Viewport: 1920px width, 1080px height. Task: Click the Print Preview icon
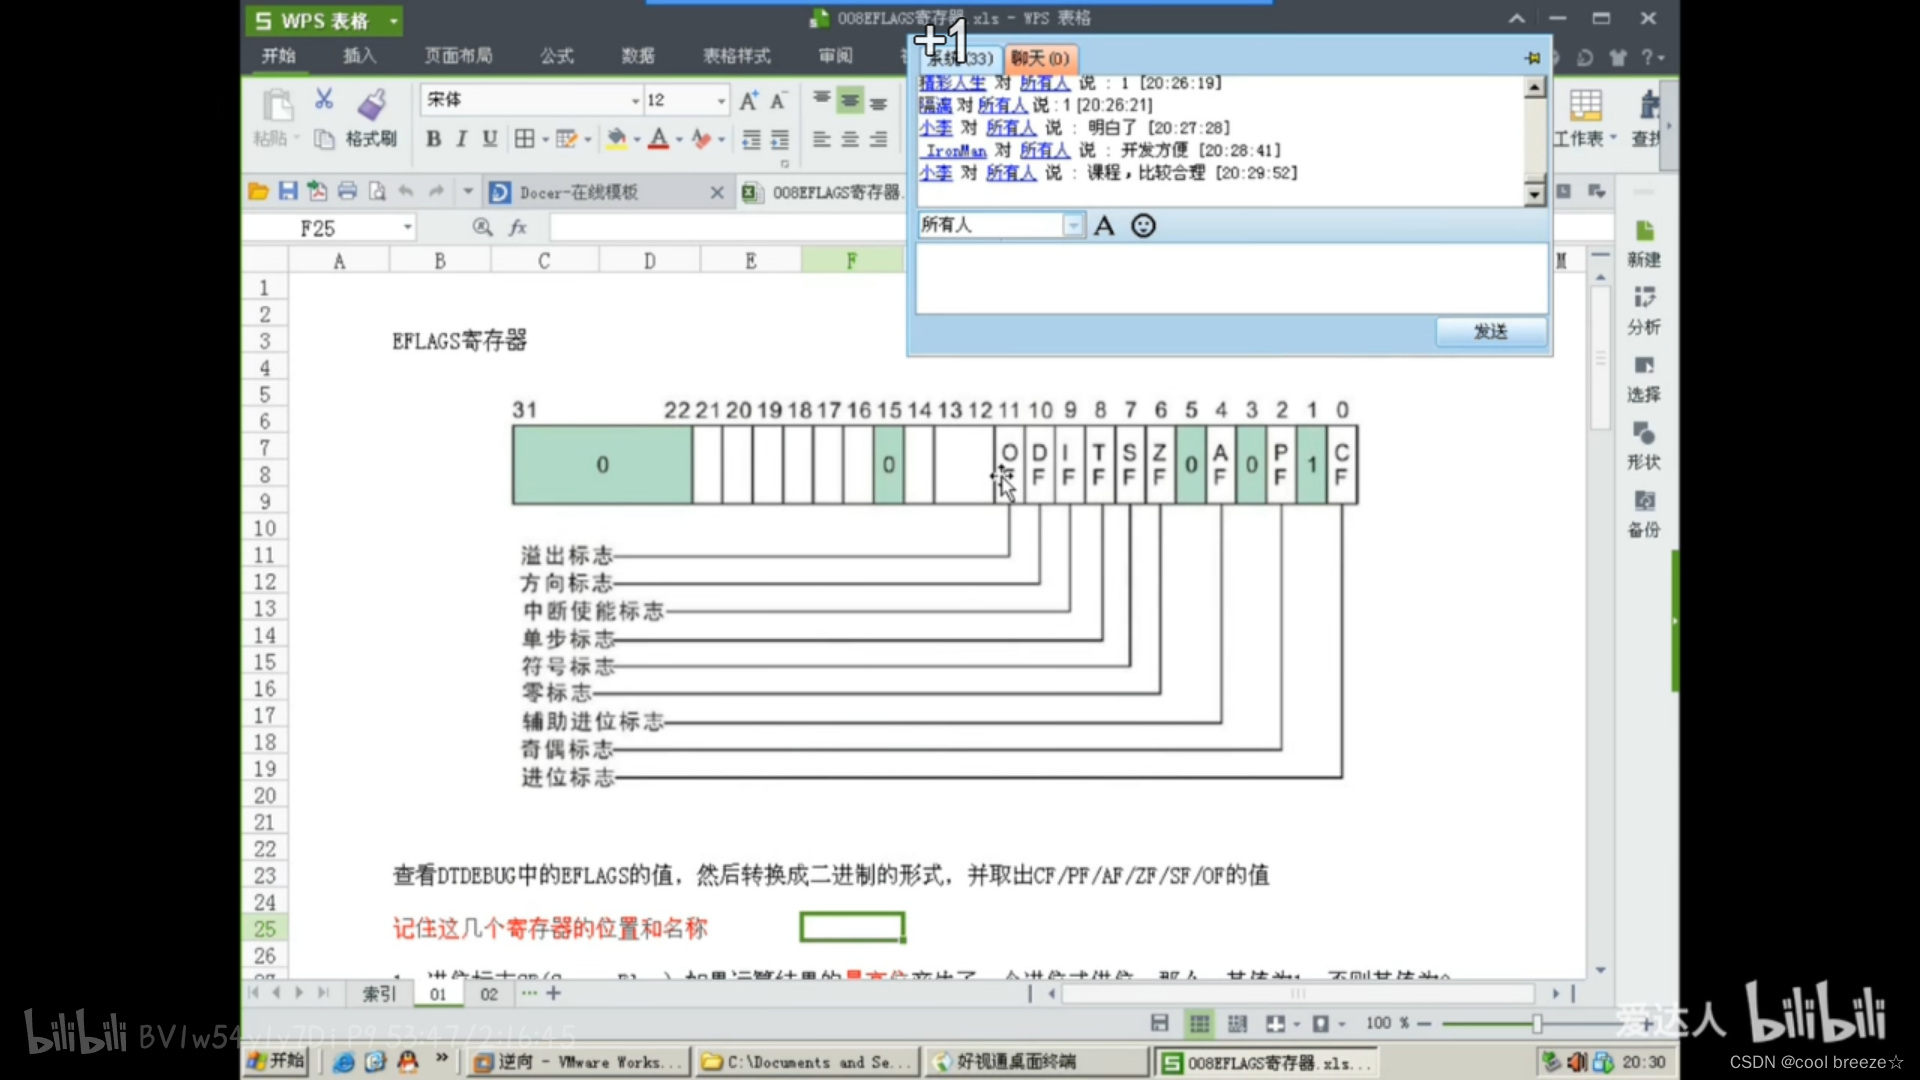click(377, 191)
